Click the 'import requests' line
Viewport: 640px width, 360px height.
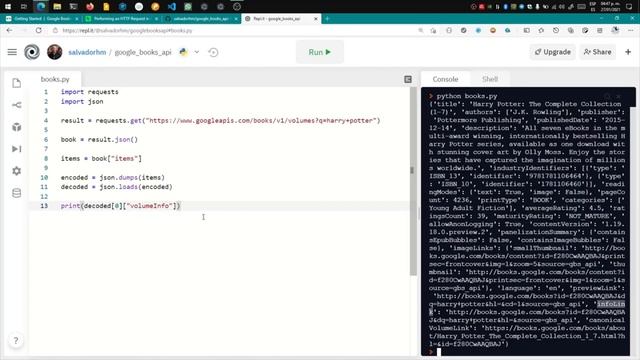89,92
